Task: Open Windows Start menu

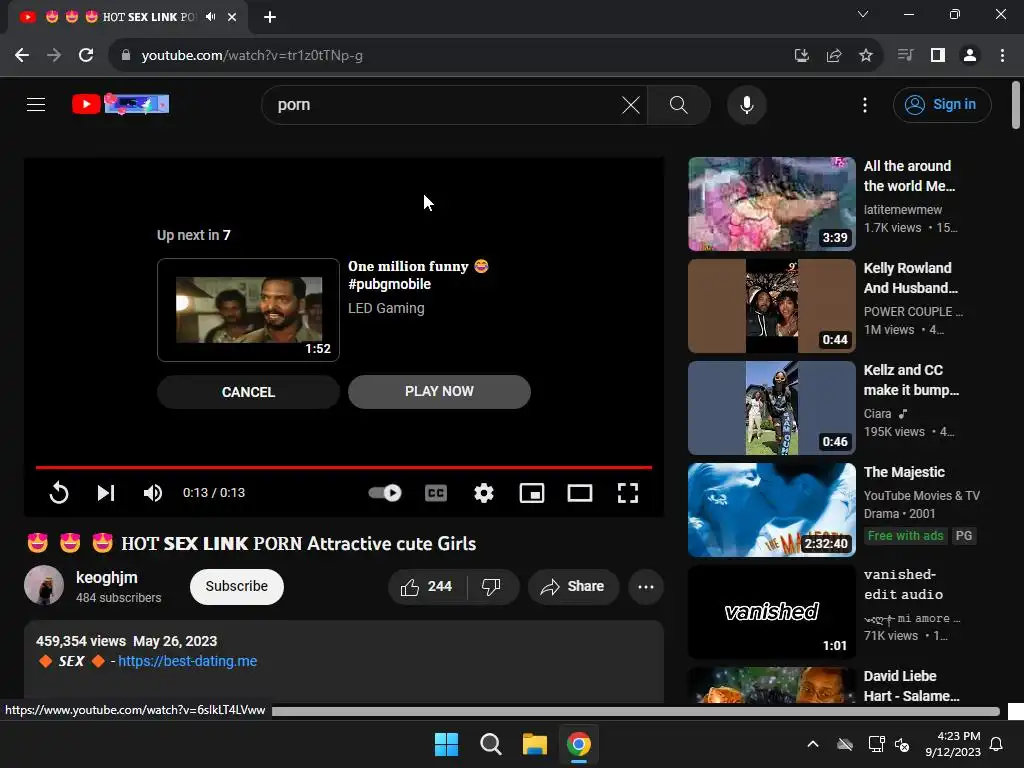Action: point(447,744)
